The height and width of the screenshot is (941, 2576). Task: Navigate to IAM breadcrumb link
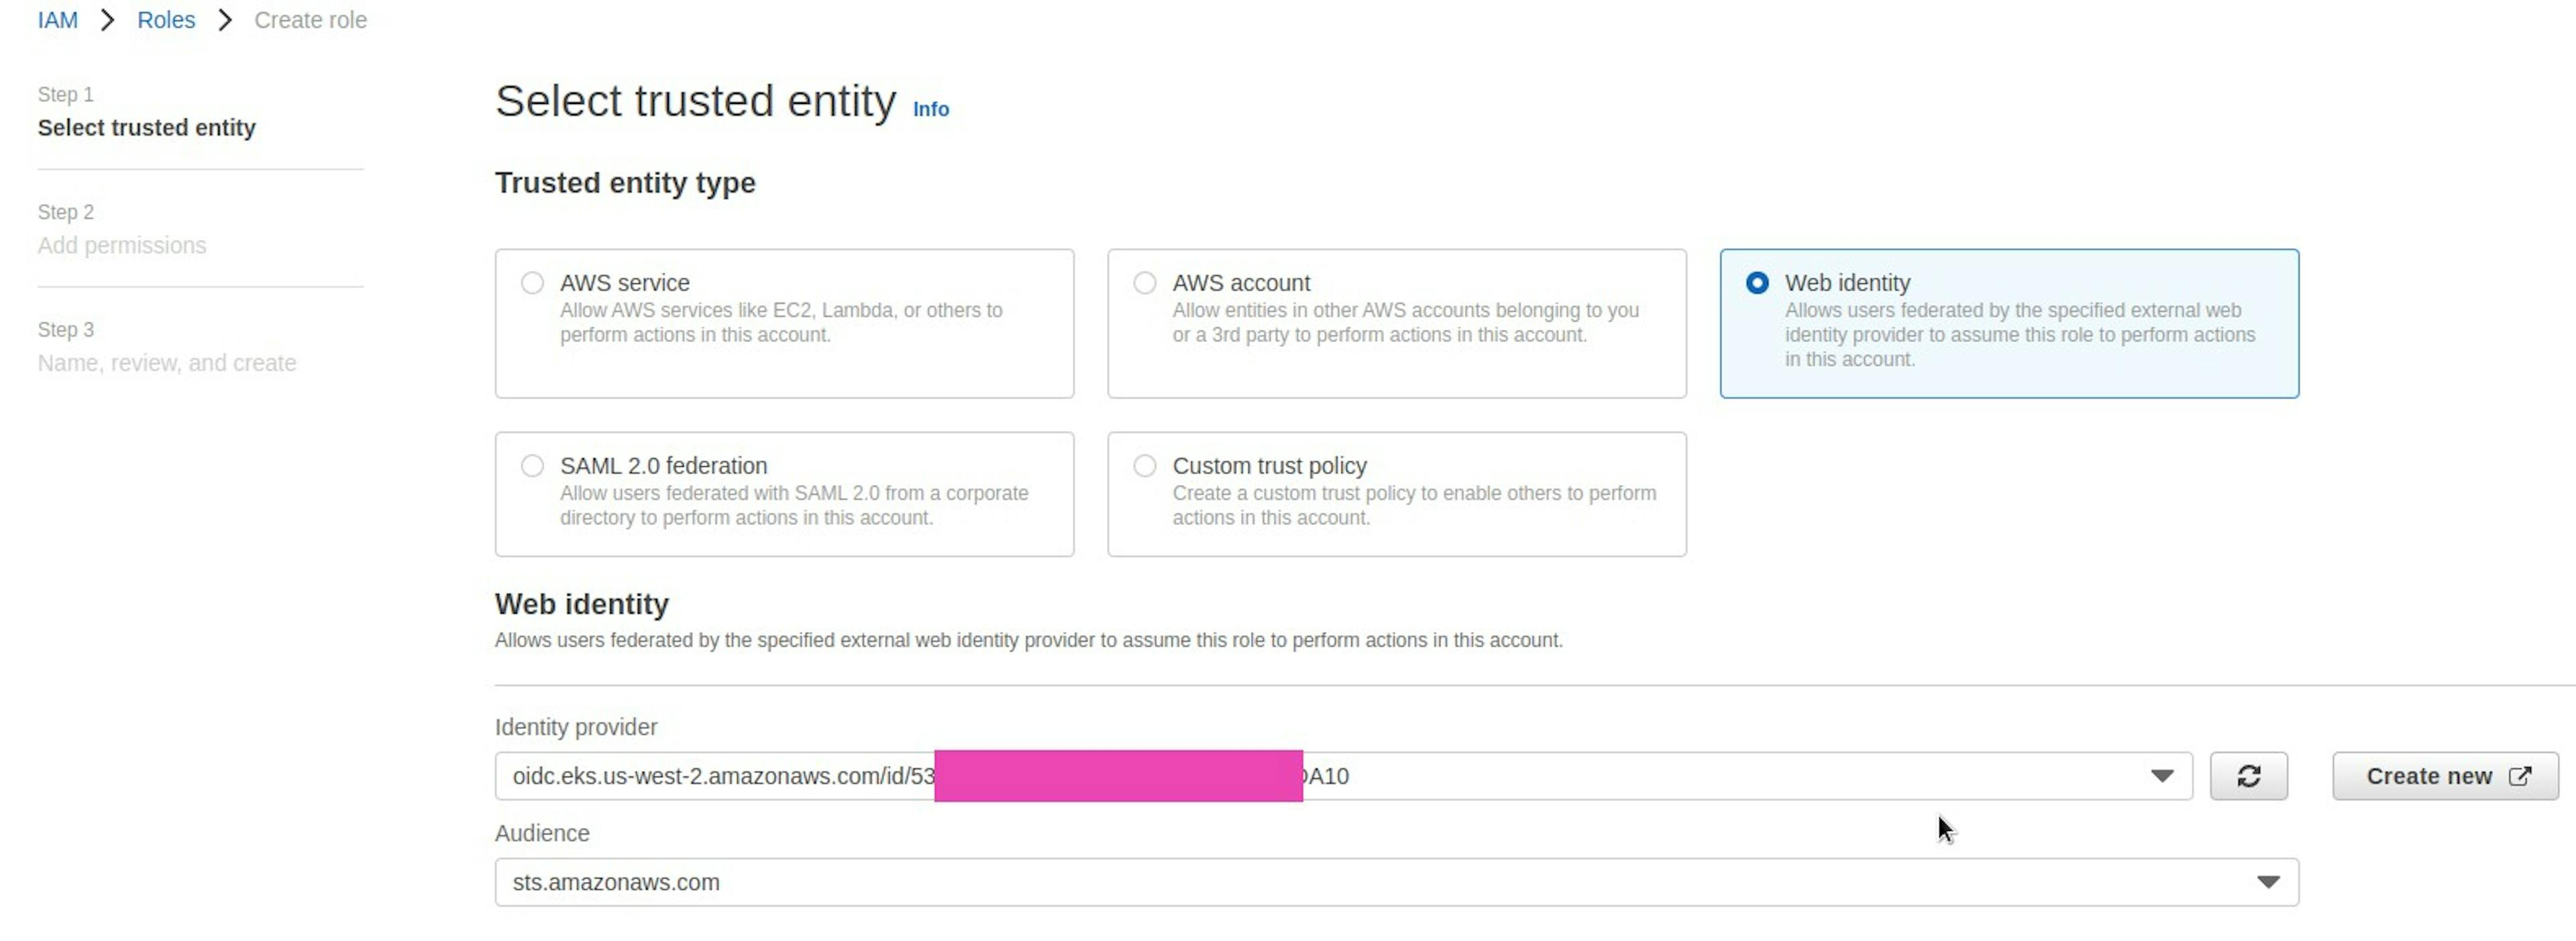coord(57,20)
